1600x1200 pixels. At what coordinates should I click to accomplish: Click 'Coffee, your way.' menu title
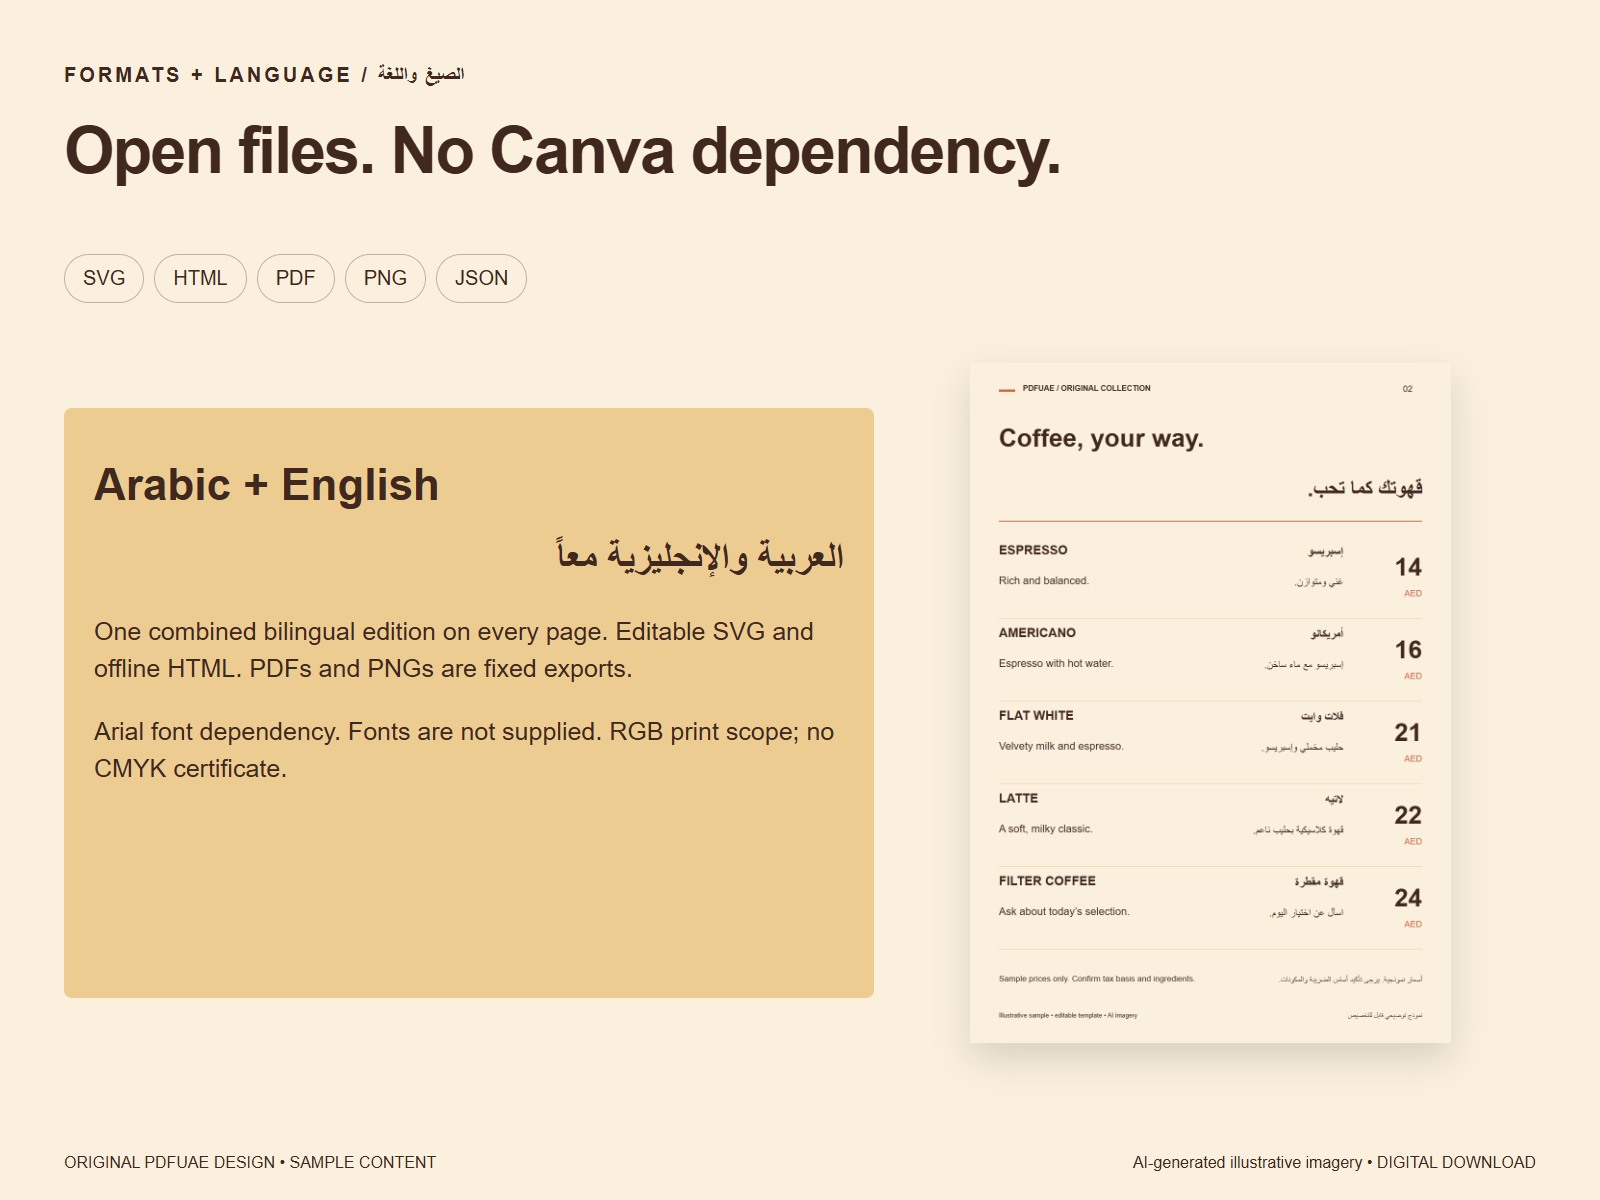1101,438
